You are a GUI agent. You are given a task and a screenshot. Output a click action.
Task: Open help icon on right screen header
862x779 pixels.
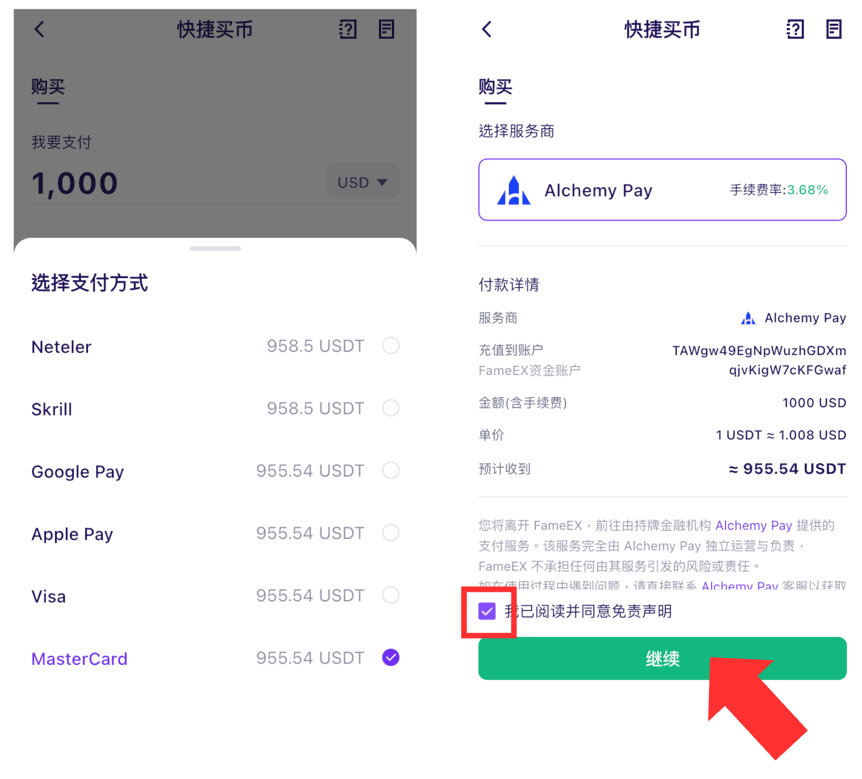tap(795, 29)
